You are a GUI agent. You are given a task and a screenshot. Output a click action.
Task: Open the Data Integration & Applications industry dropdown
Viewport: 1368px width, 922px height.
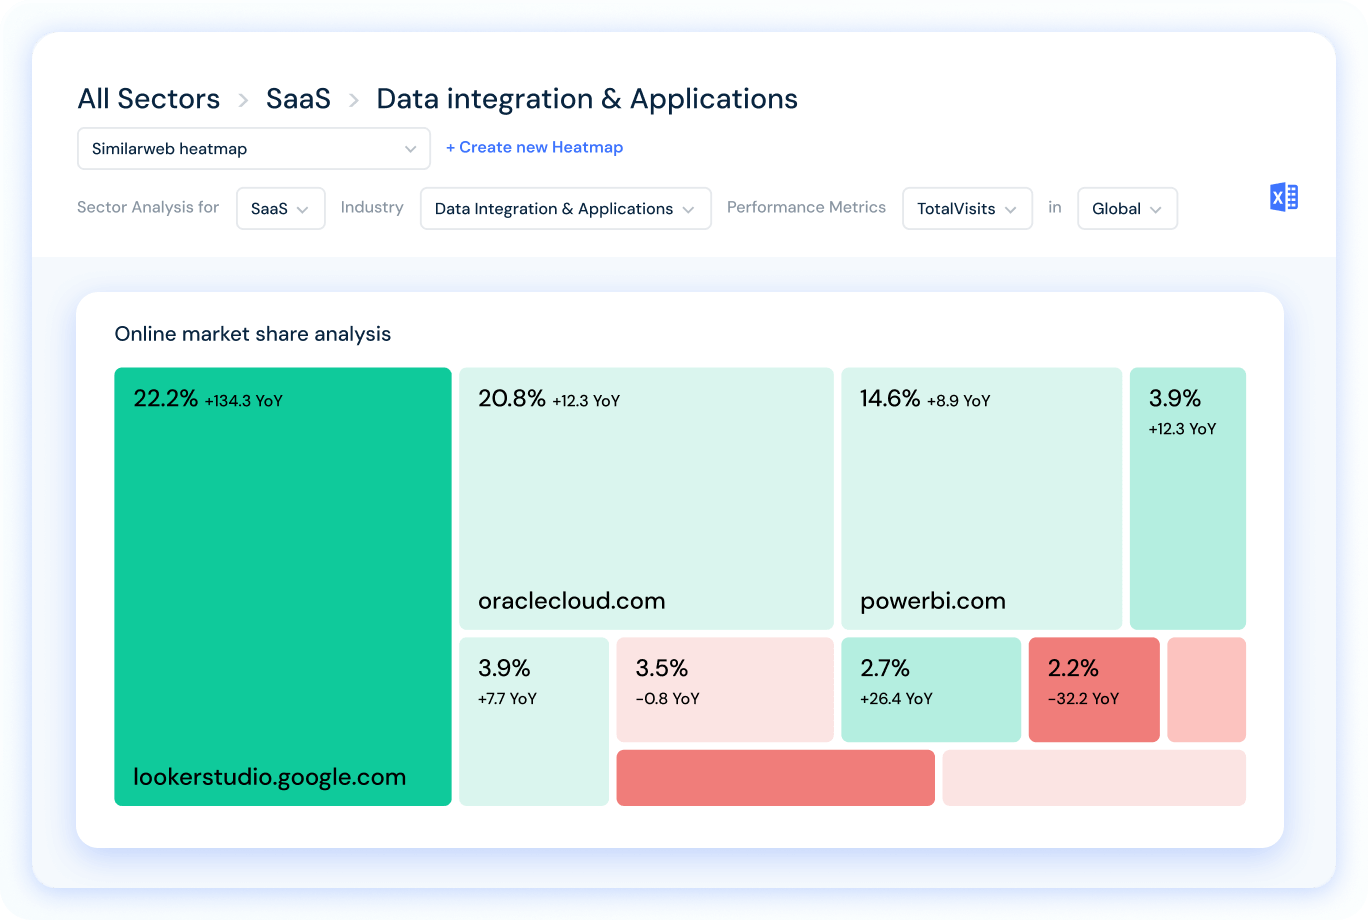click(565, 208)
